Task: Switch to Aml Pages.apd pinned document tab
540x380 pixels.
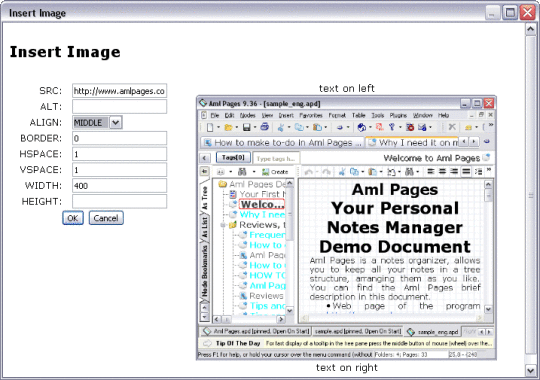Action: coord(256,331)
